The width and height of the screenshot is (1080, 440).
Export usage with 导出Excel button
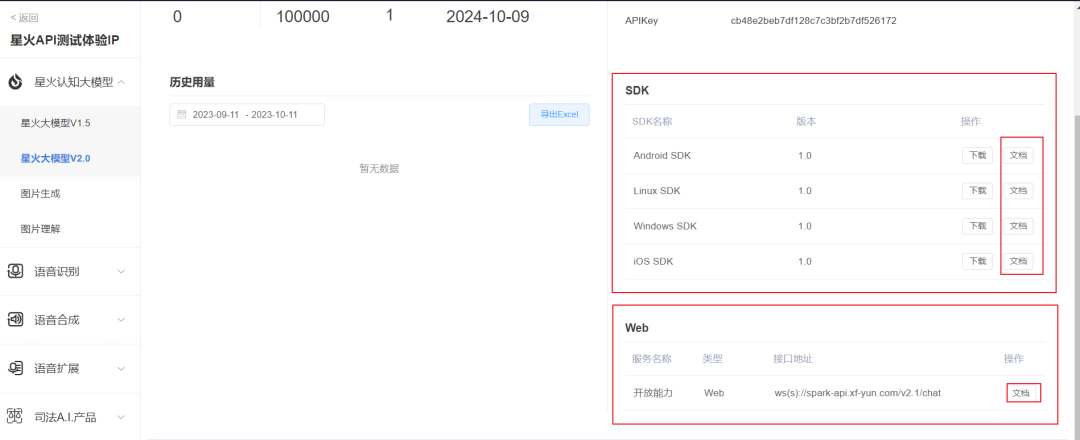559,114
